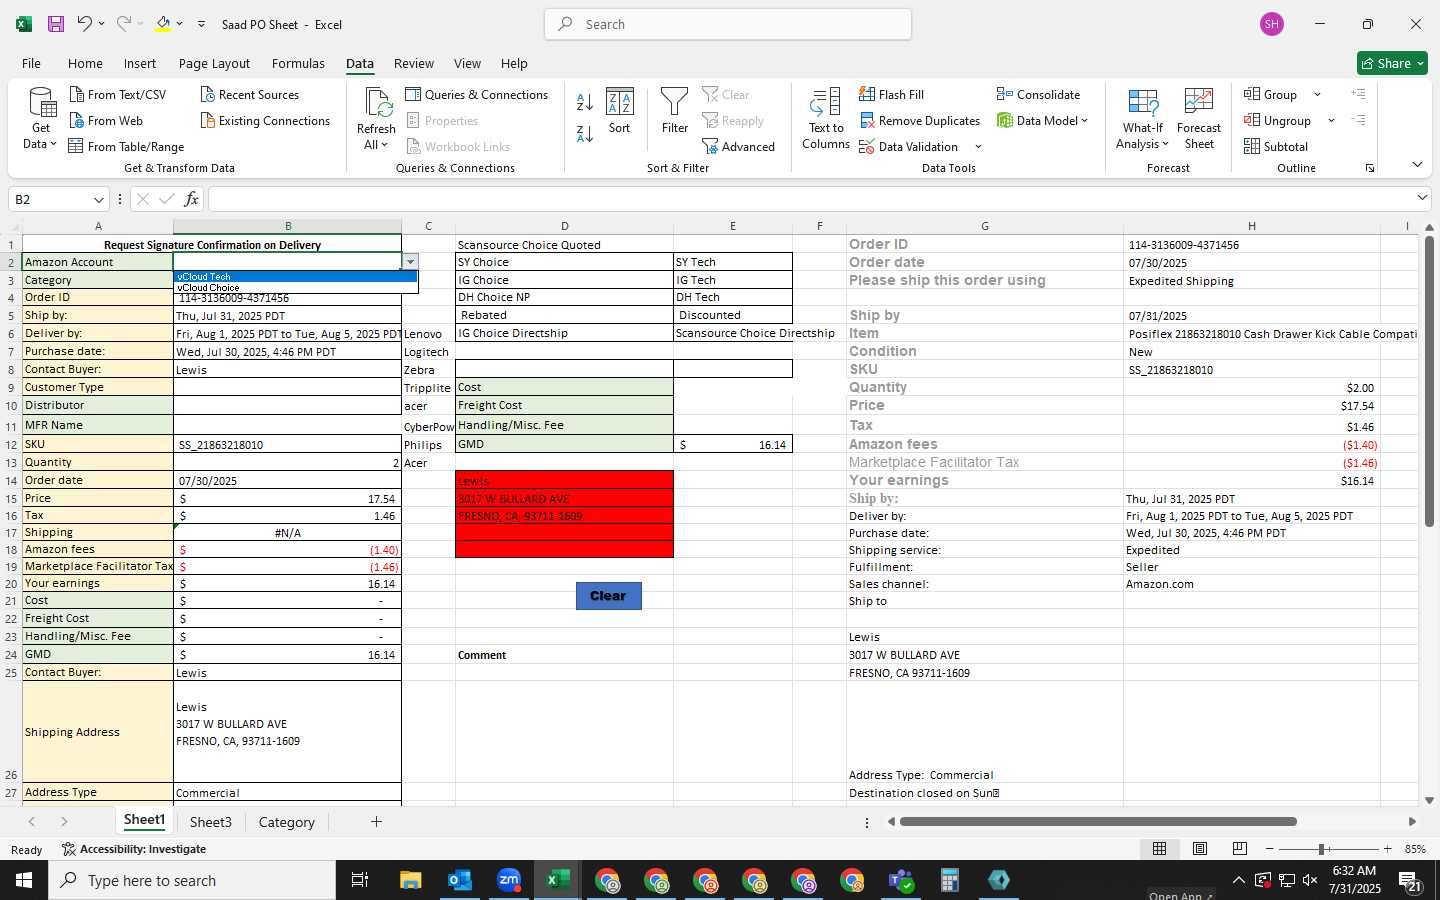Open the Category sheet tab

(x=287, y=822)
